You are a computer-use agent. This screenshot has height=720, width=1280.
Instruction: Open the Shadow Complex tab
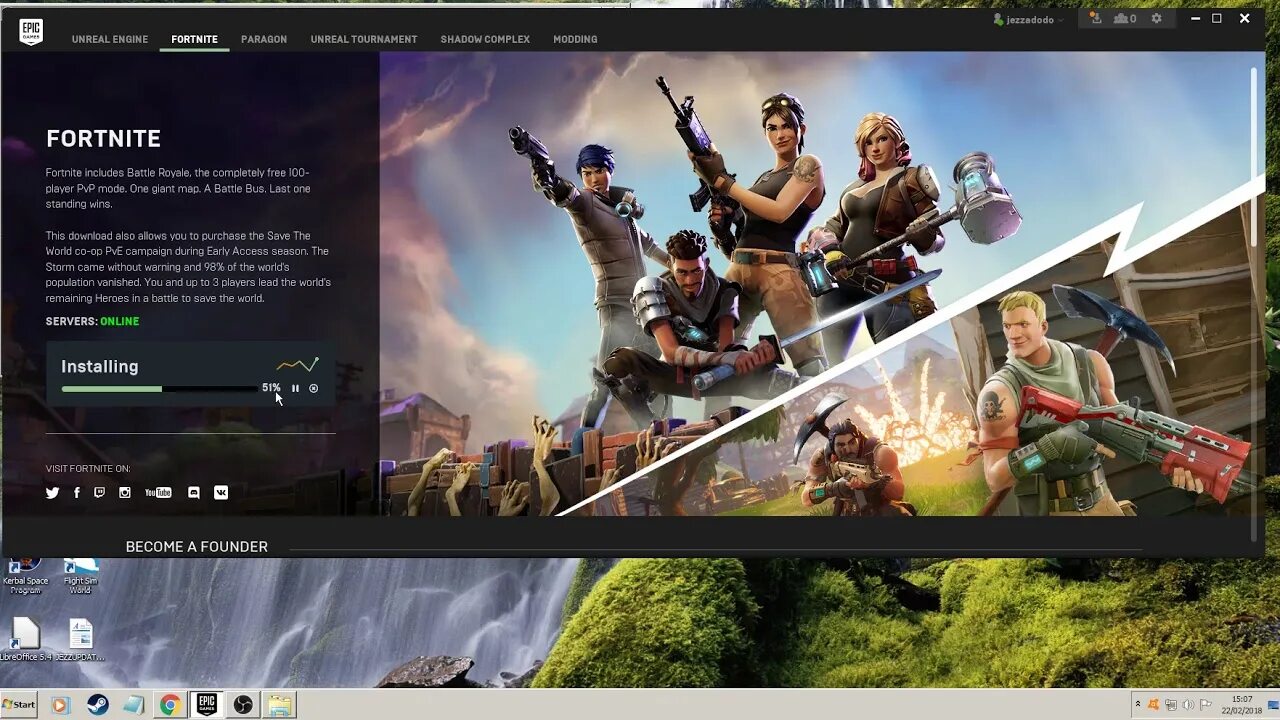[x=485, y=39]
